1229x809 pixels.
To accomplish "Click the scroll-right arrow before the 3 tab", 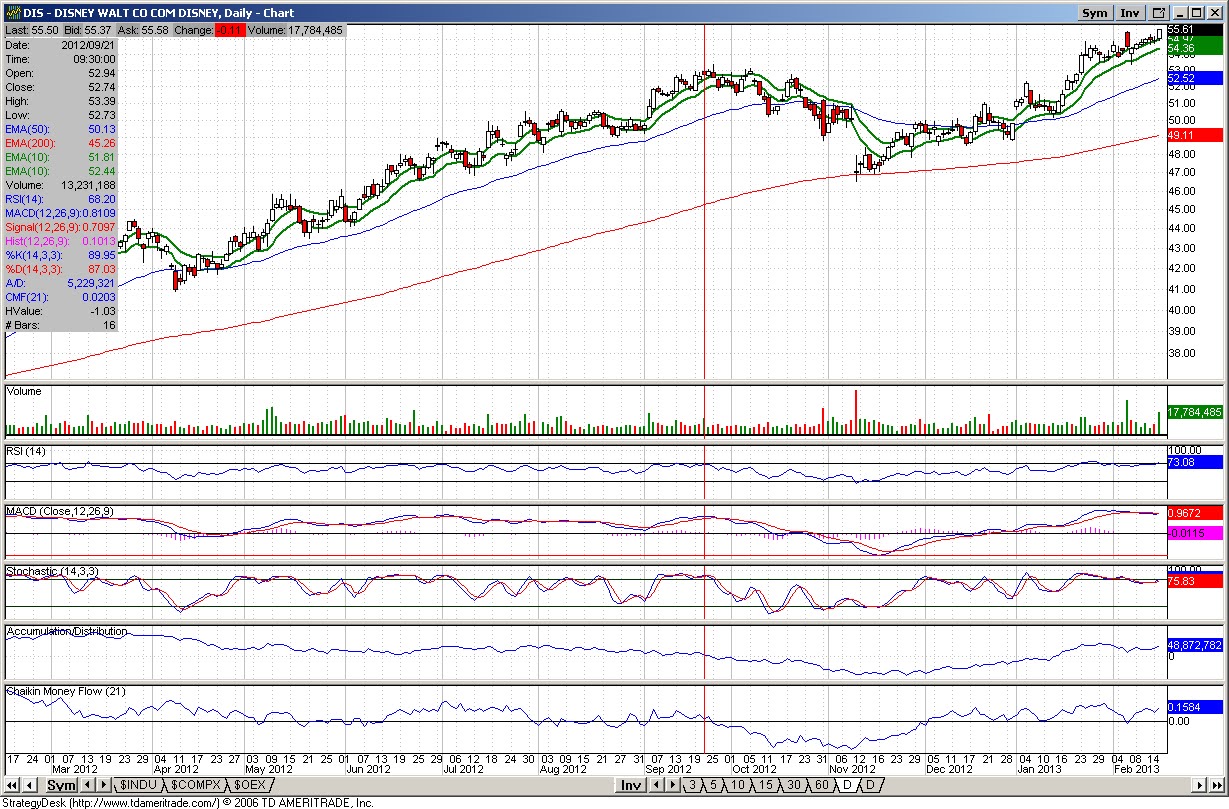I will 672,785.
